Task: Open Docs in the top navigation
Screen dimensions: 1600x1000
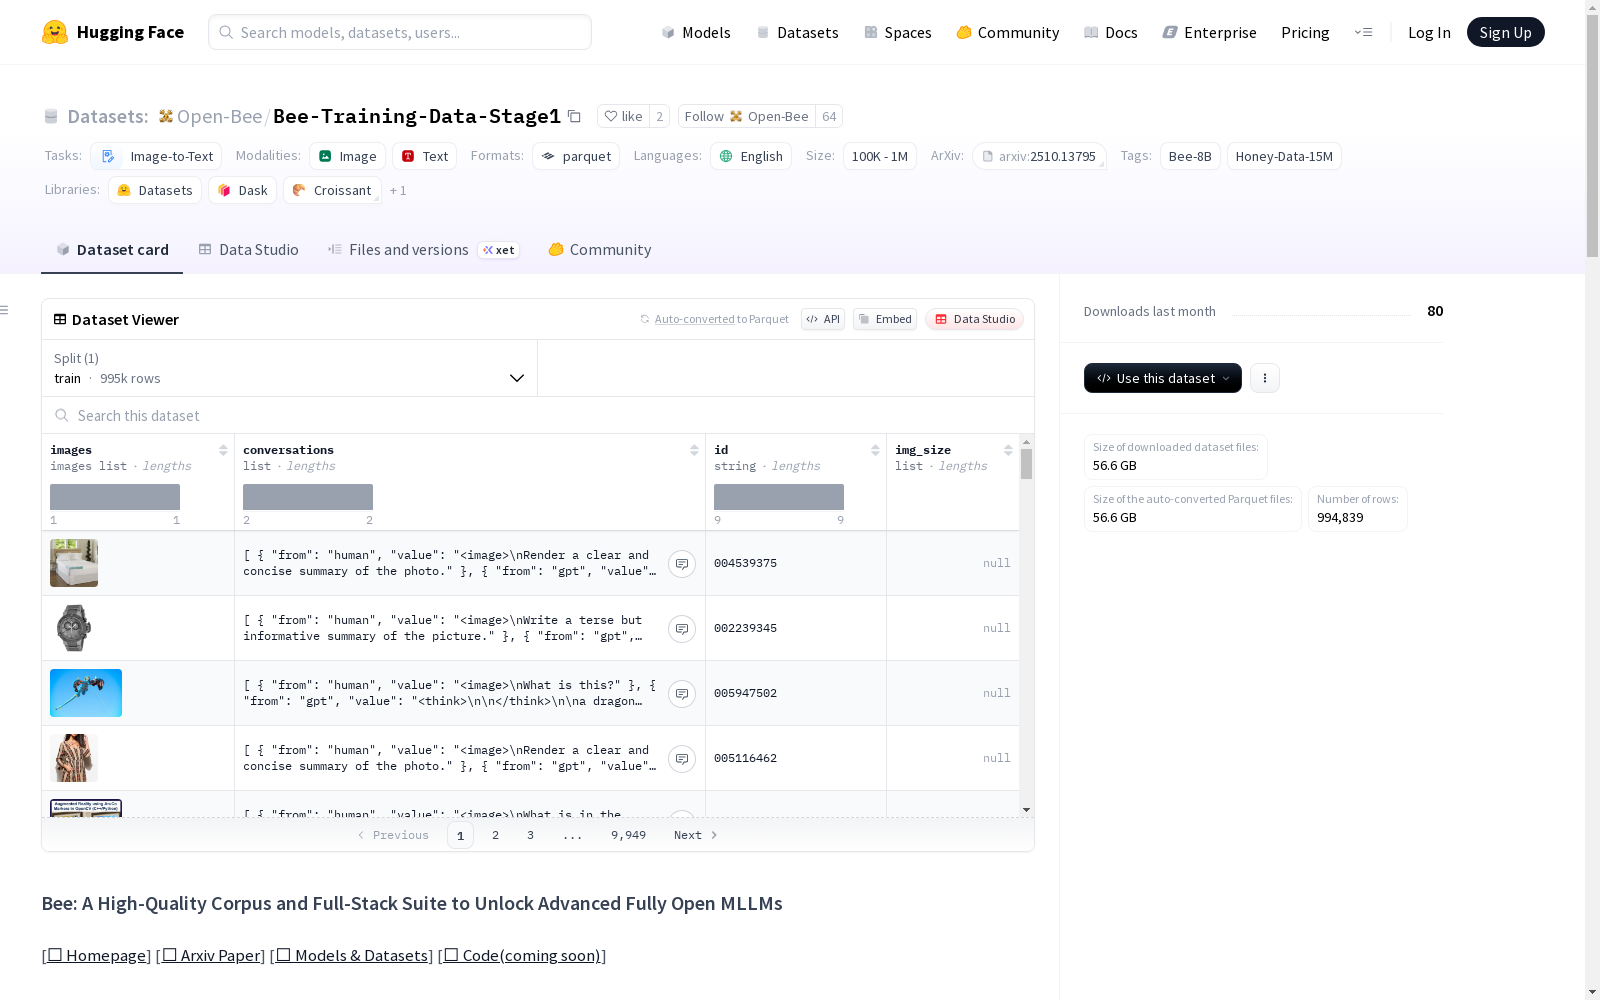Action: coord(1111,32)
